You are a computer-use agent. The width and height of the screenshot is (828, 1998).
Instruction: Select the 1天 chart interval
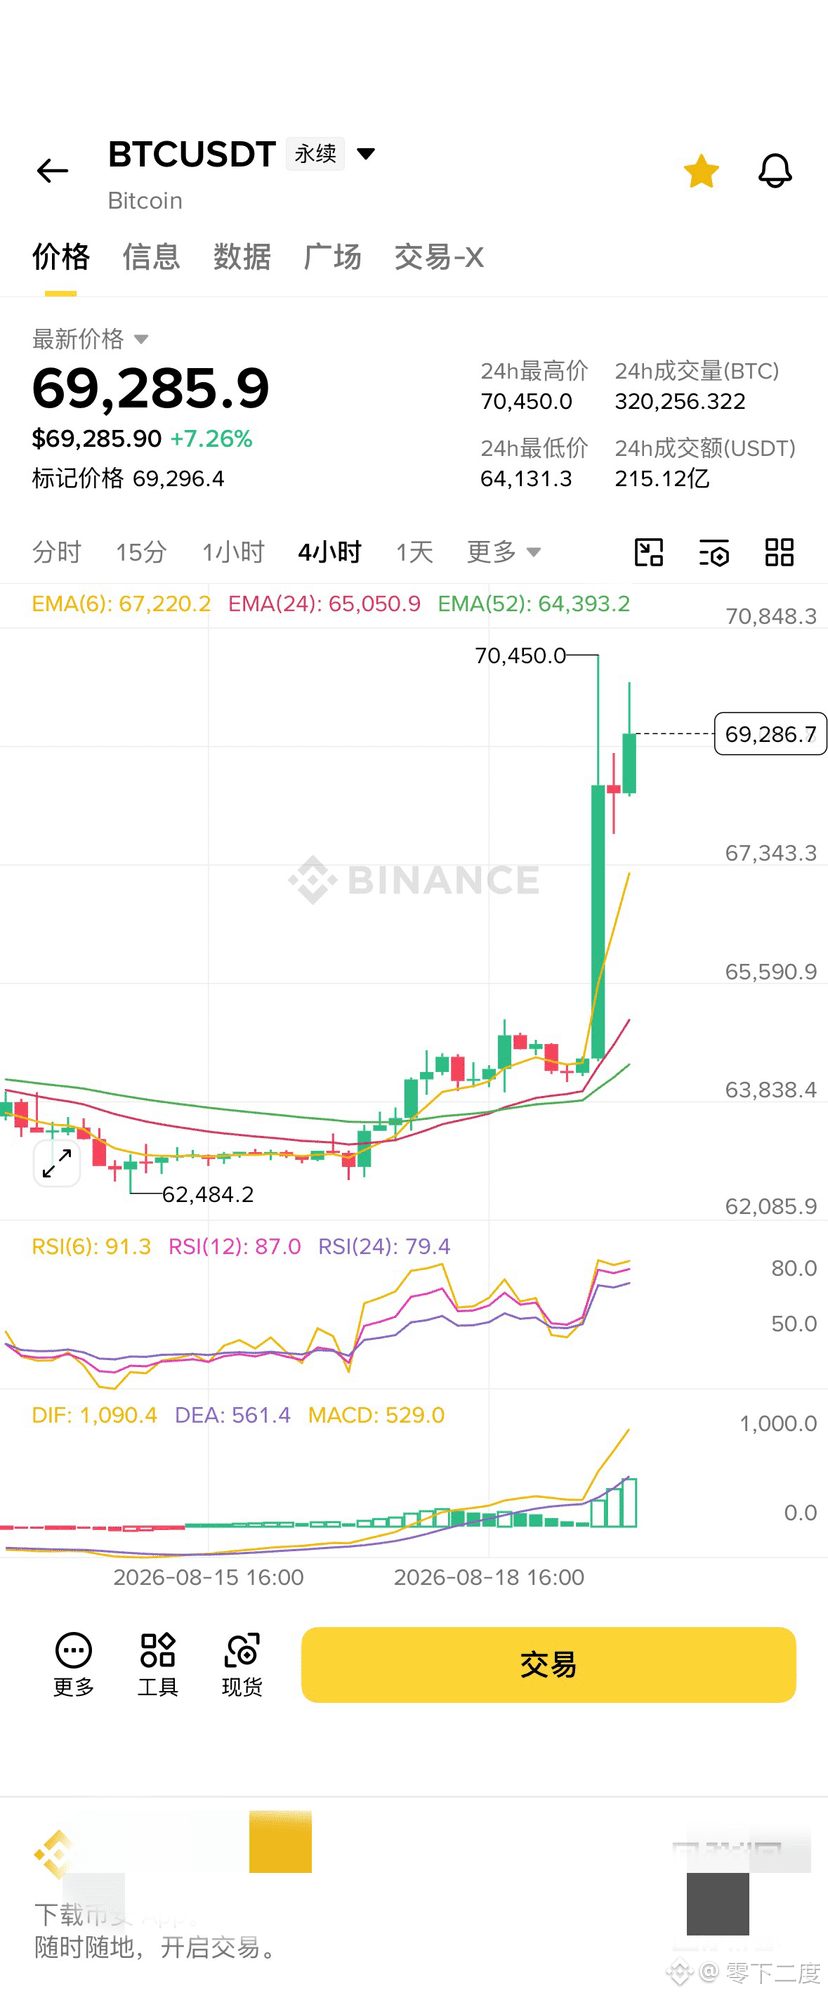click(x=414, y=552)
